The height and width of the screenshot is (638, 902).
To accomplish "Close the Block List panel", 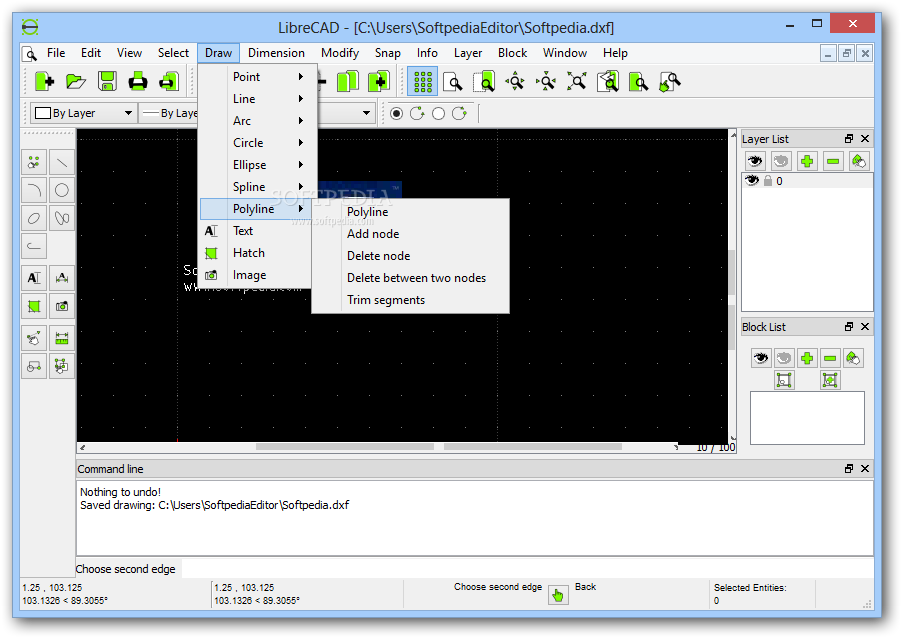I will click(x=865, y=327).
